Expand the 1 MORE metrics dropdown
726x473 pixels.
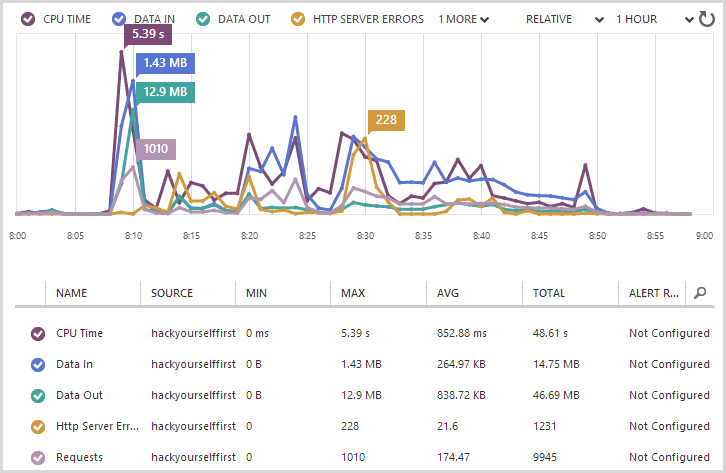[x=463, y=19]
